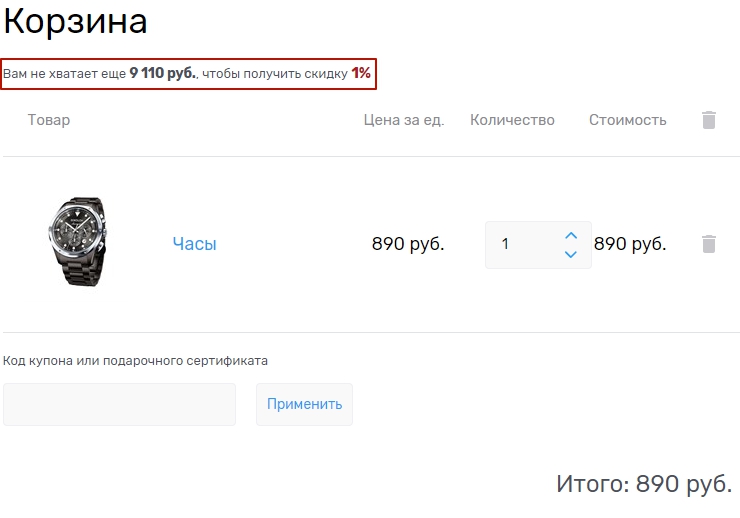Click the Количество column header
This screenshot has width=740, height=518.
click(x=512, y=120)
